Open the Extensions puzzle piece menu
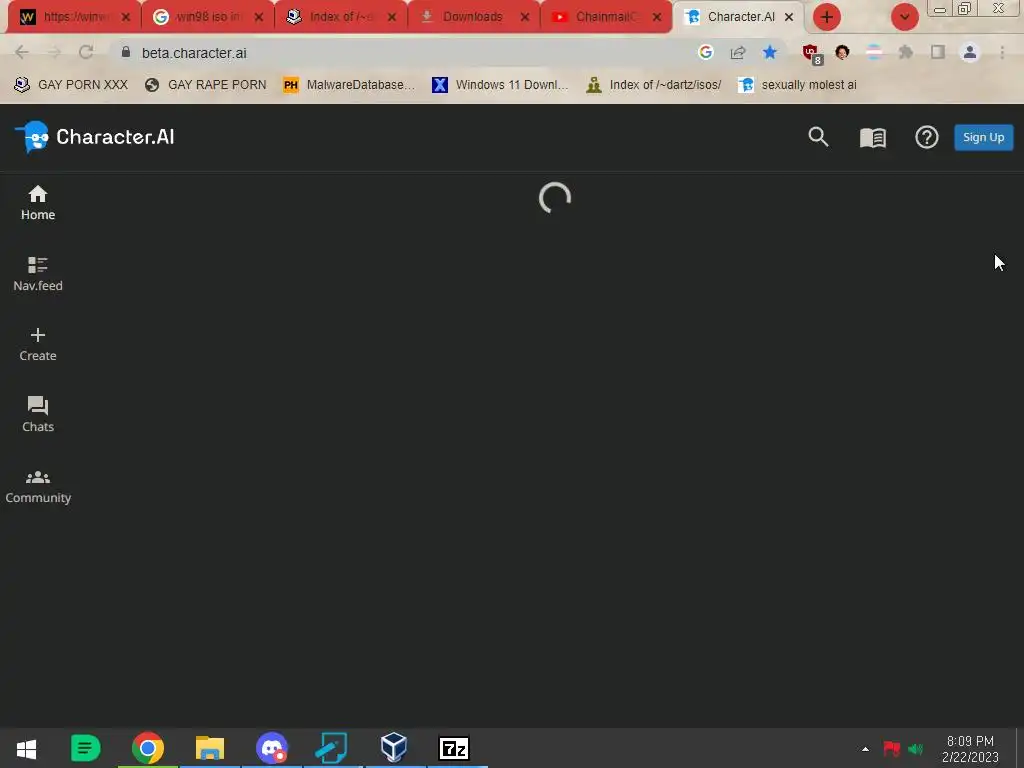Image resolution: width=1024 pixels, height=768 pixels. [906, 52]
